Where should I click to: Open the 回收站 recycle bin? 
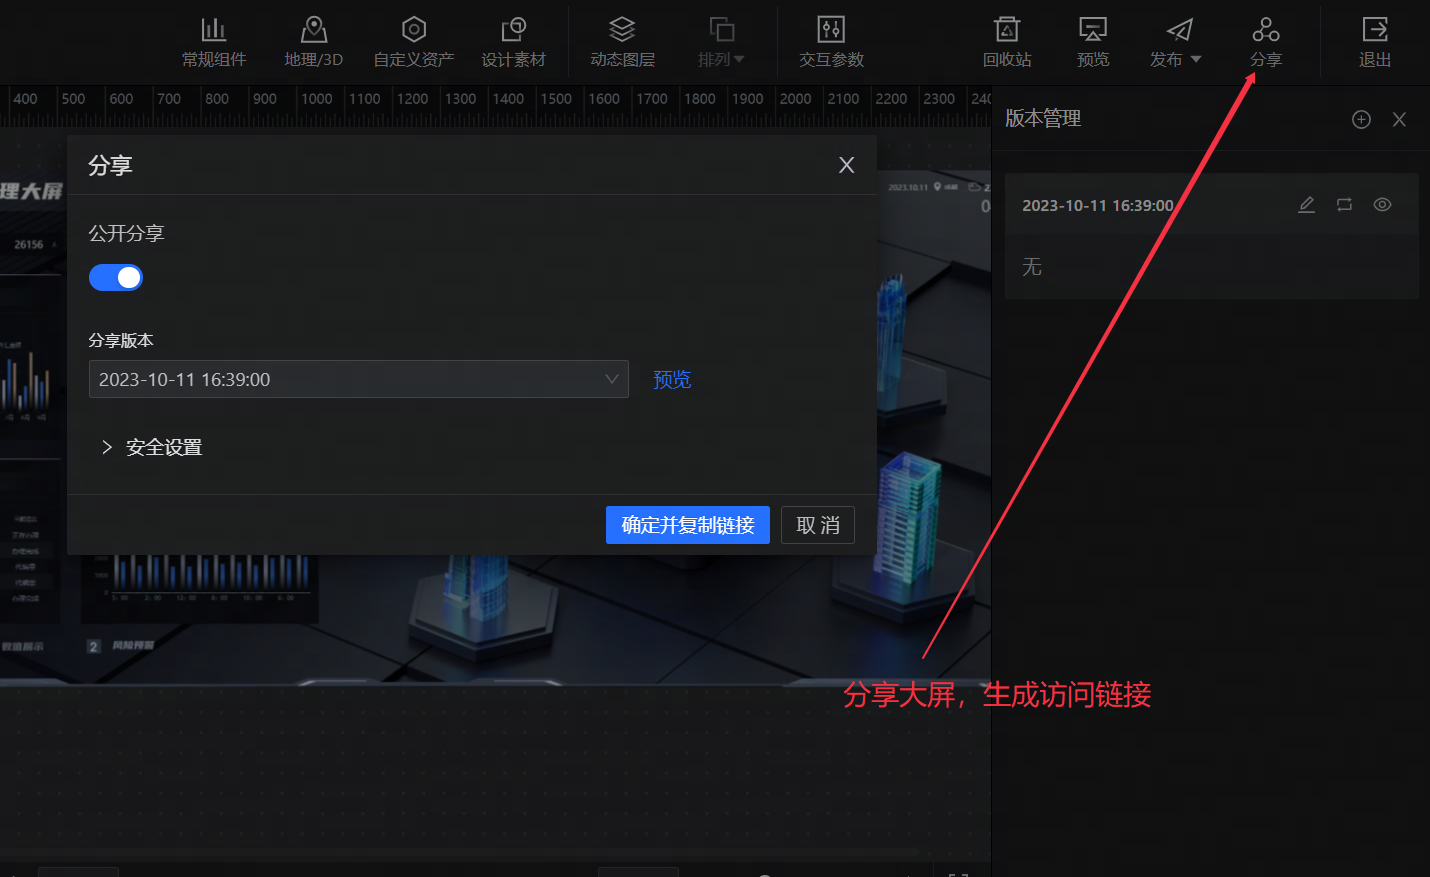(x=1006, y=40)
